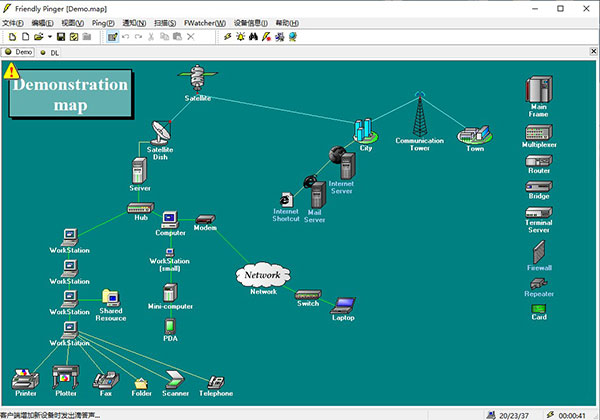Open the Ping menu
Image resolution: width=600 pixels, height=420 pixels.
coord(102,21)
